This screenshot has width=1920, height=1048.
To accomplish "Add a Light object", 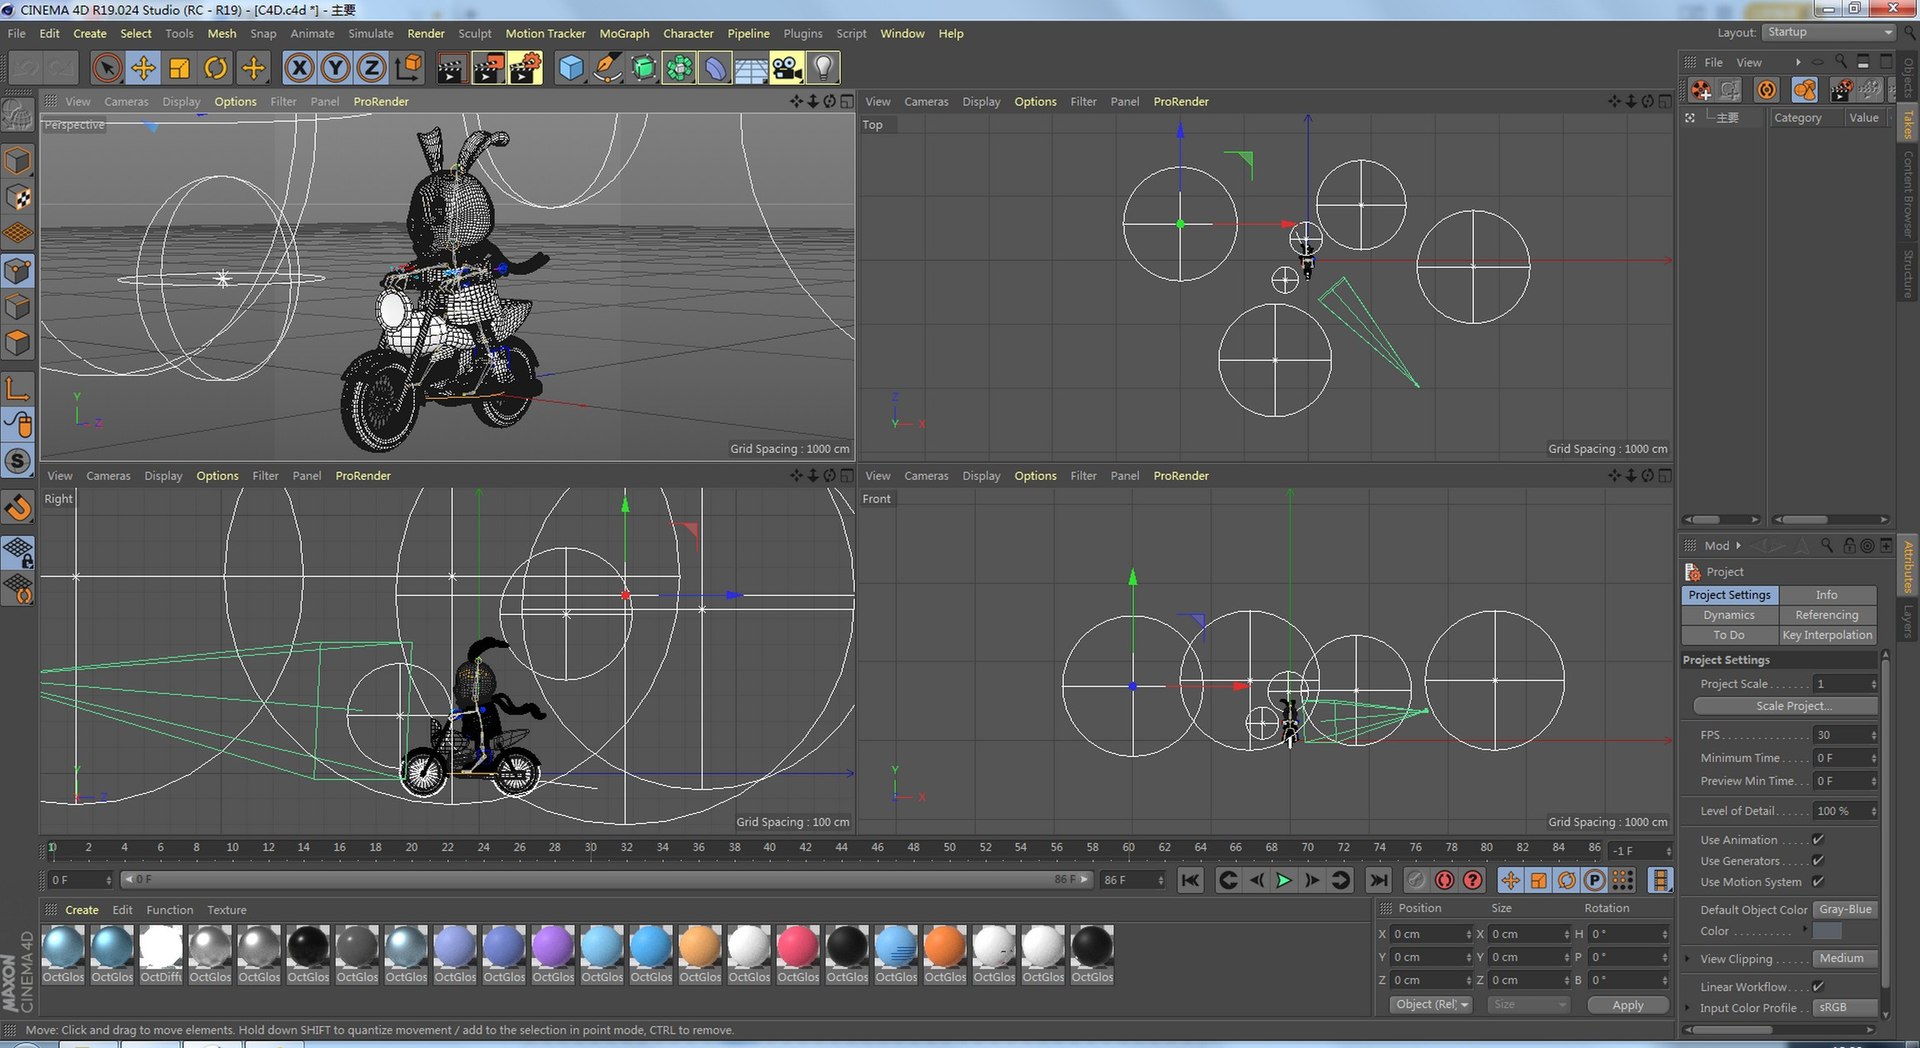I will (823, 68).
